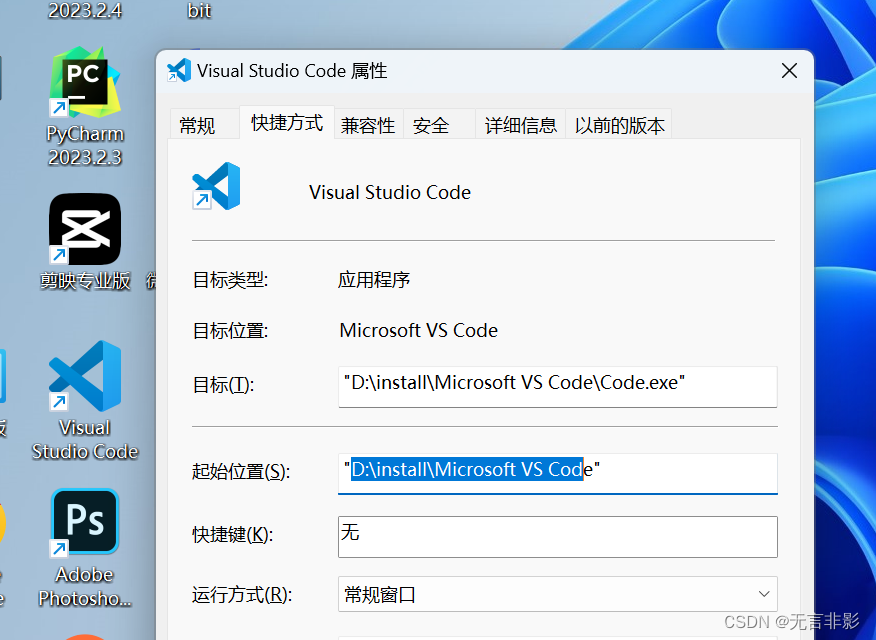Image resolution: width=876 pixels, height=640 pixels.
Task: Select the Adobe Photoshop desktop icon
Action: [85, 548]
